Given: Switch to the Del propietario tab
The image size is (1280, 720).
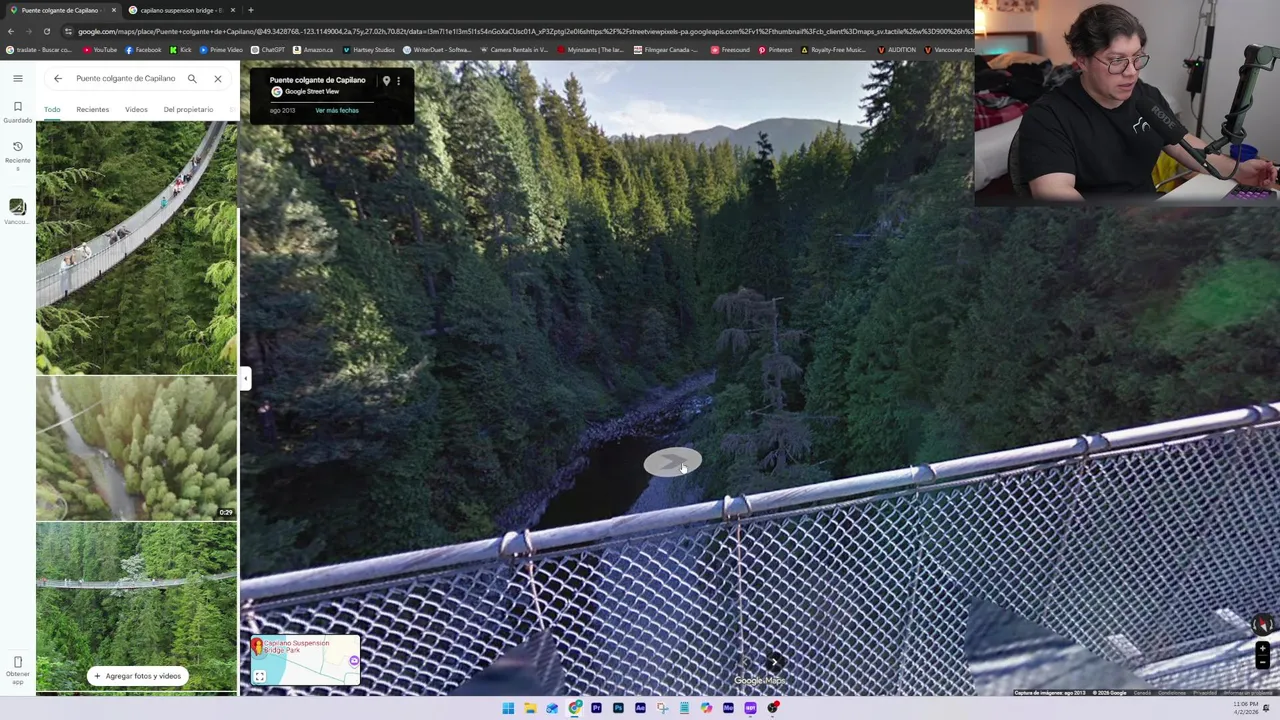Looking at the screenshot, I should [188, 109].
